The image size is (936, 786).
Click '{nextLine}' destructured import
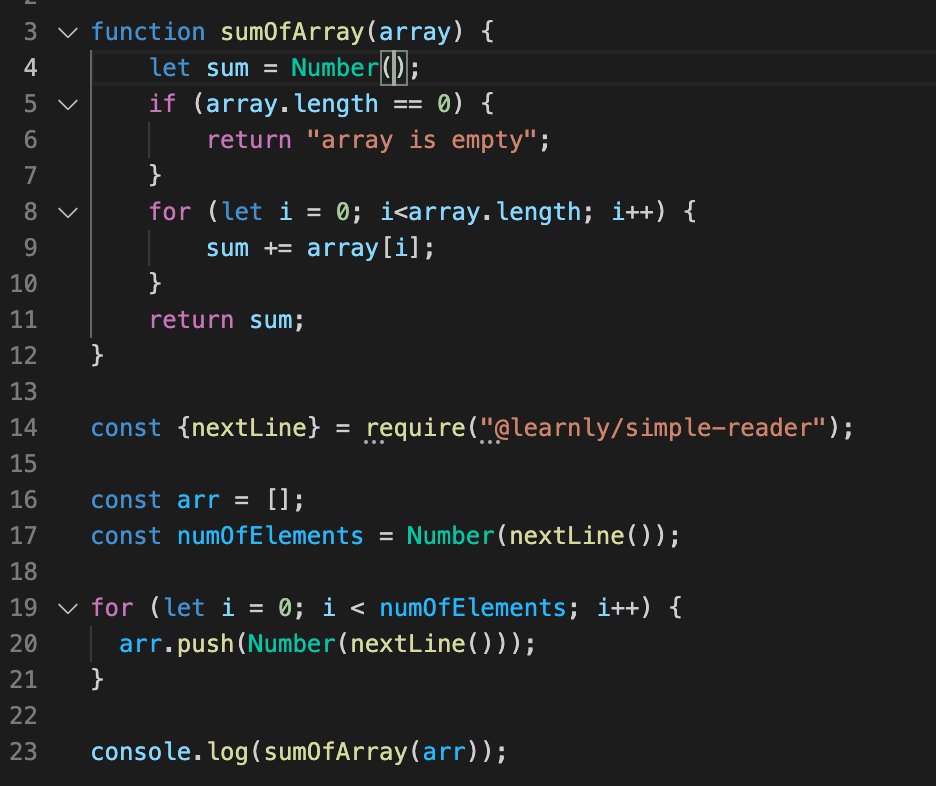[249, 428]
